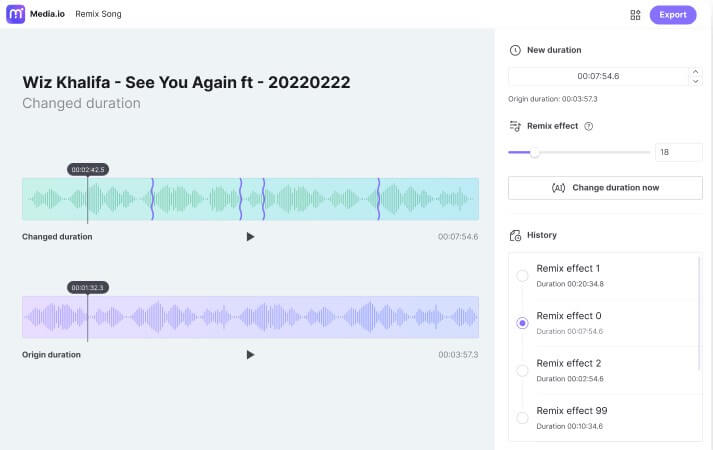This screenshot has height=450, width=713.
Task: Click the New duration time field
Action: pos(598,76)
